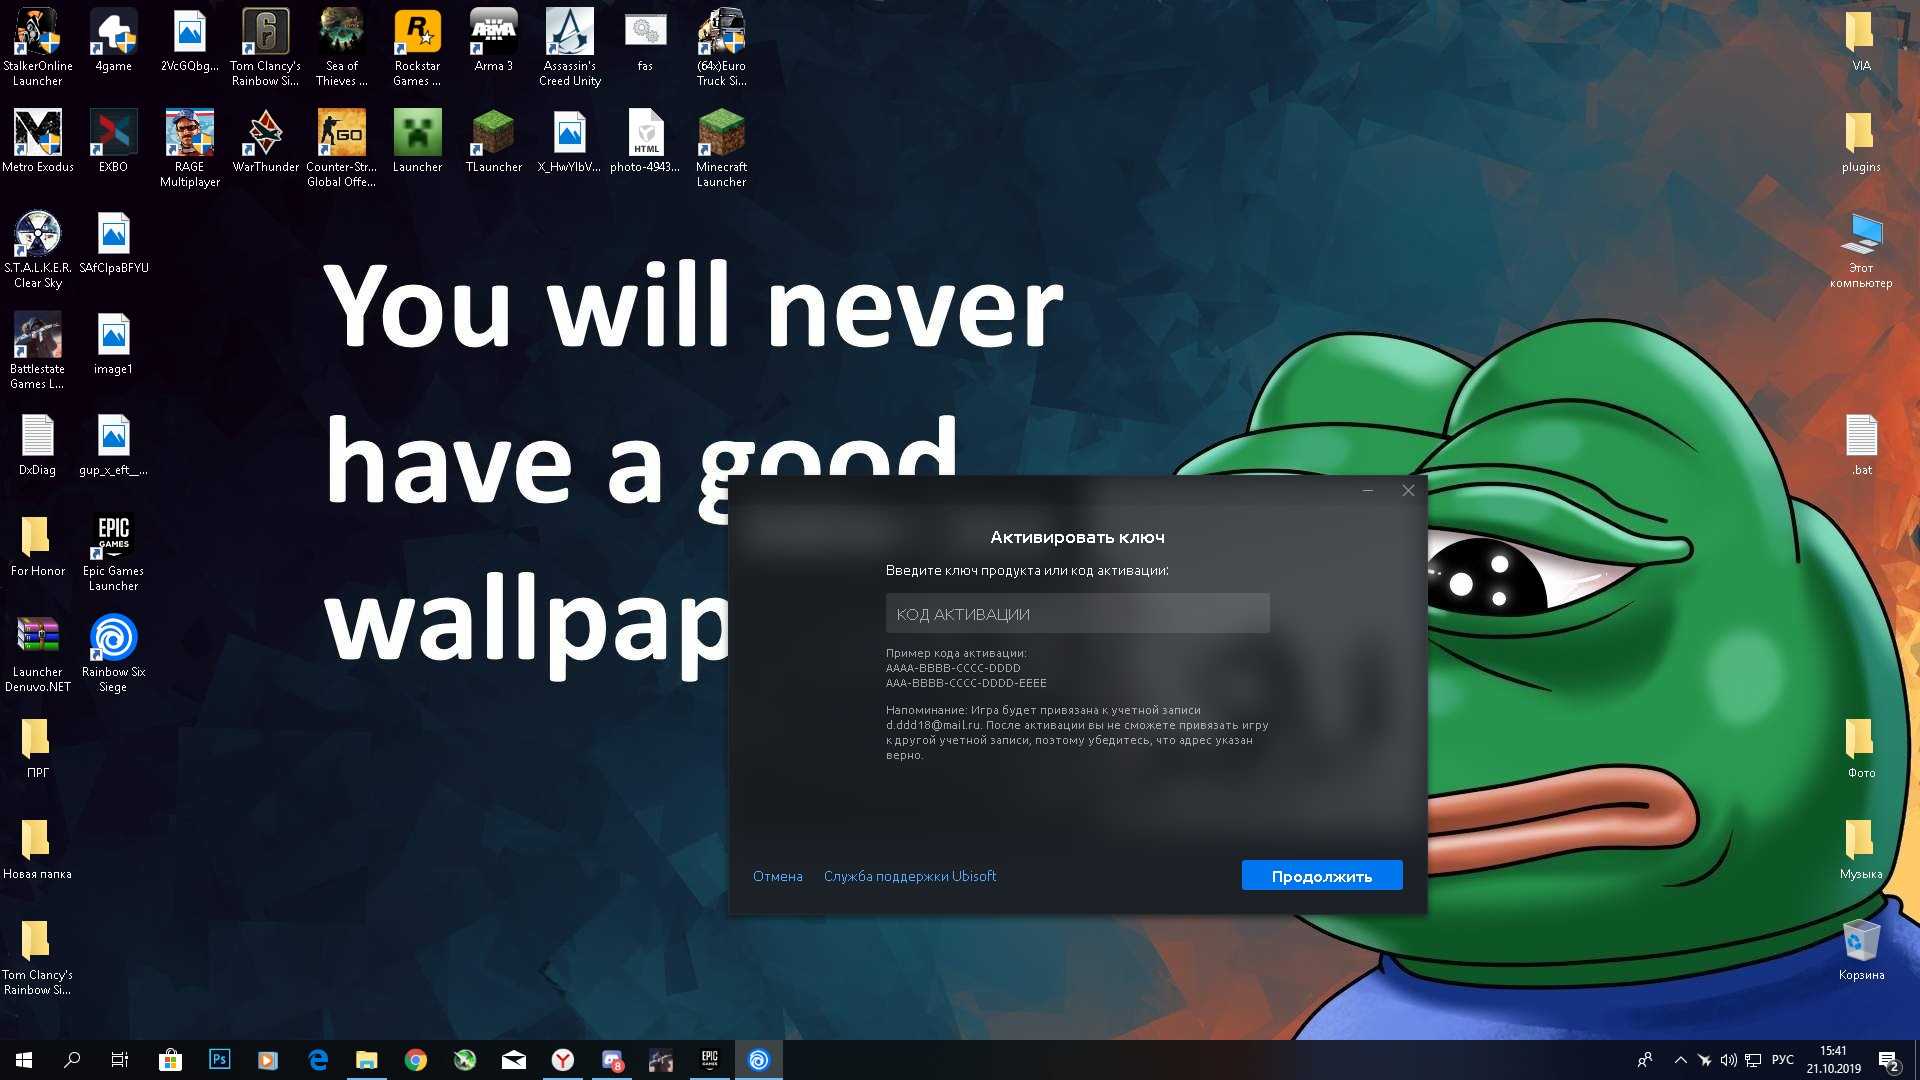Image resolution: width=1920 pixels, height=1080 pixels.
Task: Select the ПРГ folder
Action: 38,748
